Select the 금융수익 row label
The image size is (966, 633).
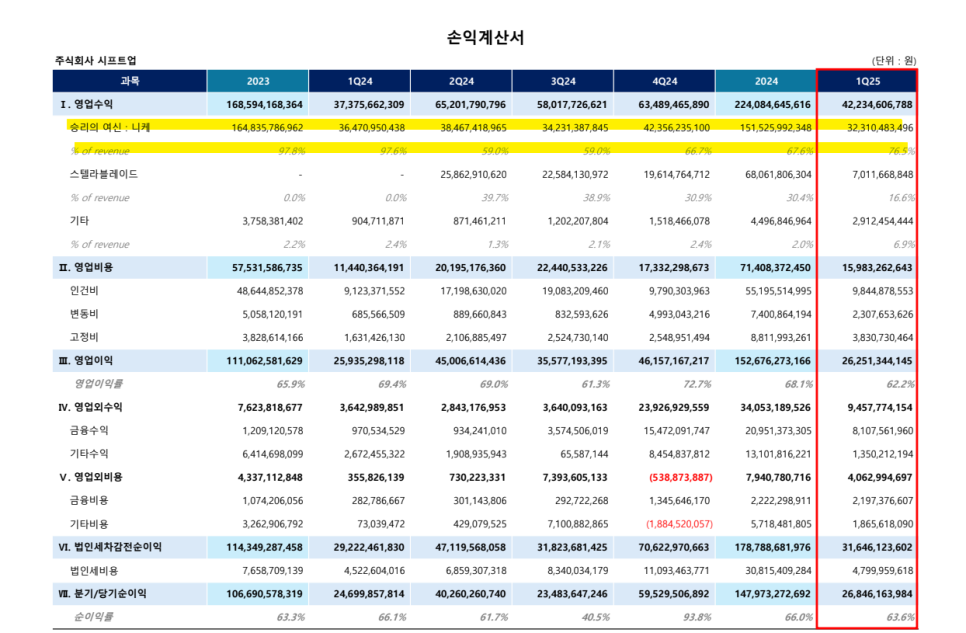tap(89, 430)
